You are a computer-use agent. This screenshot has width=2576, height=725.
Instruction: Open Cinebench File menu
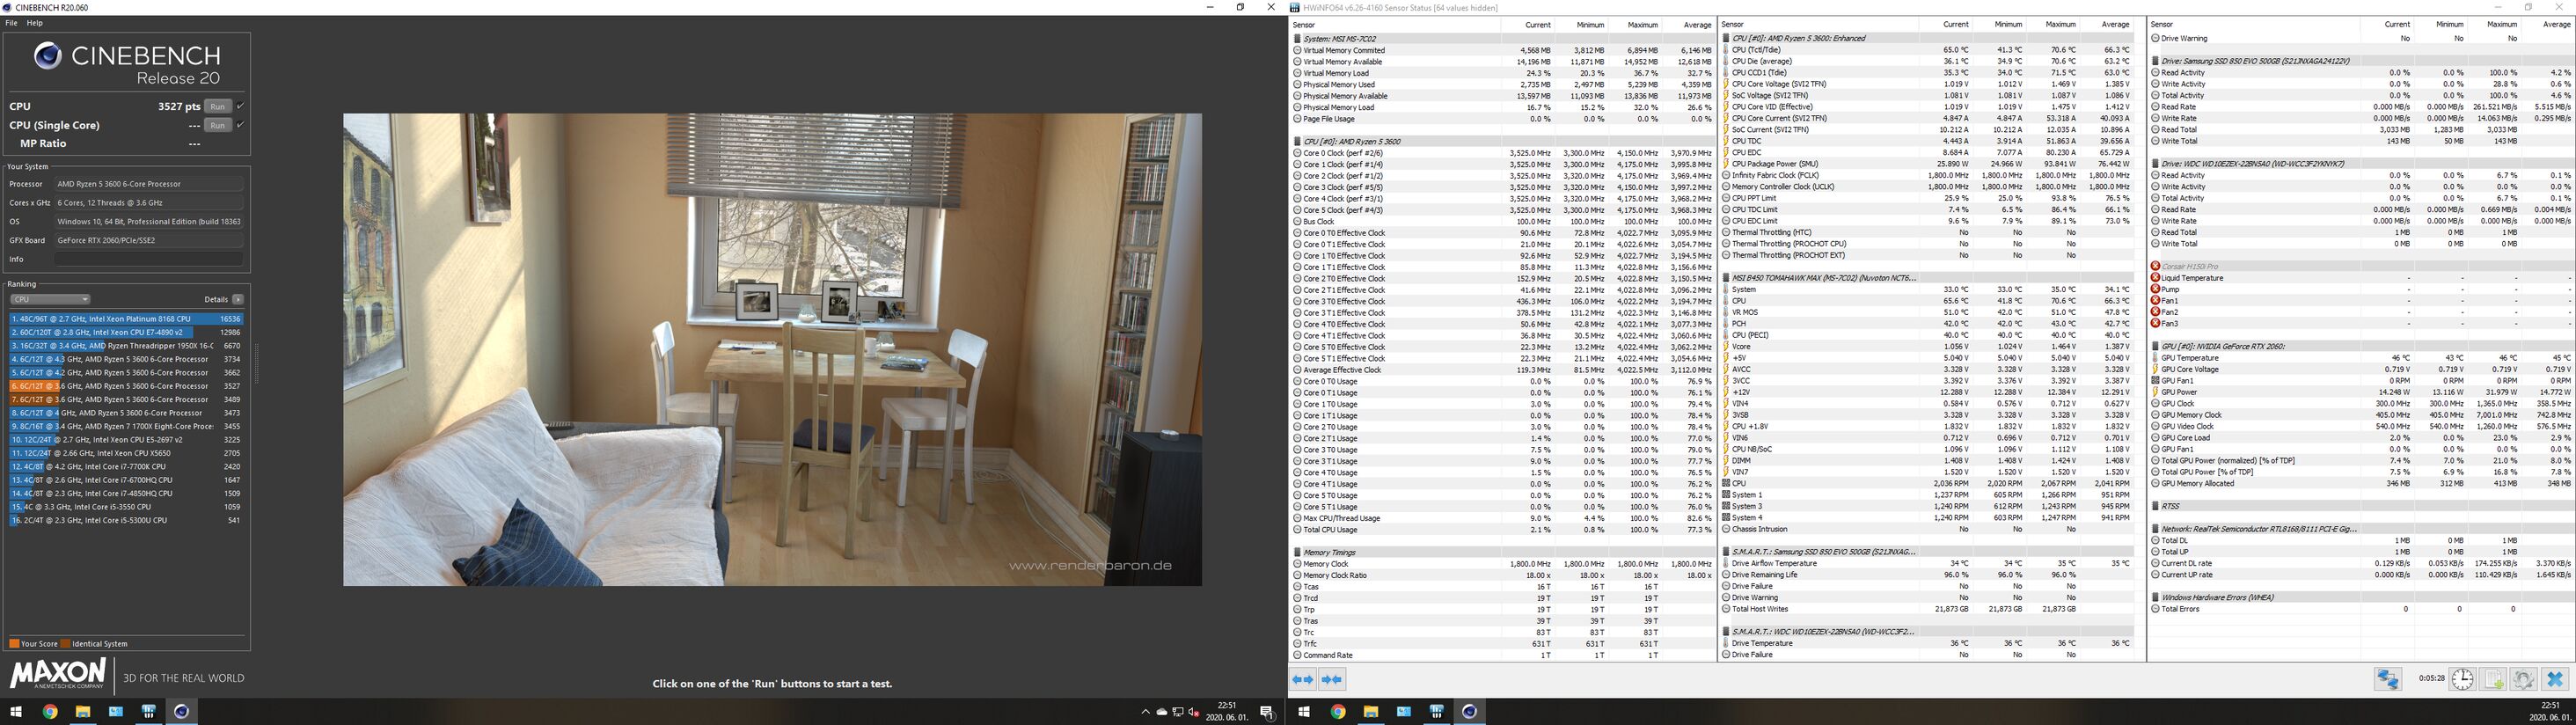click(11, 22)
